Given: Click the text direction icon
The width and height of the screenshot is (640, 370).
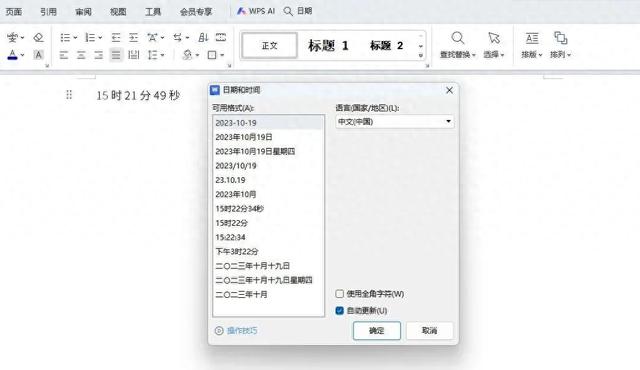Looking at the screenshot, I should coord(178,38).
